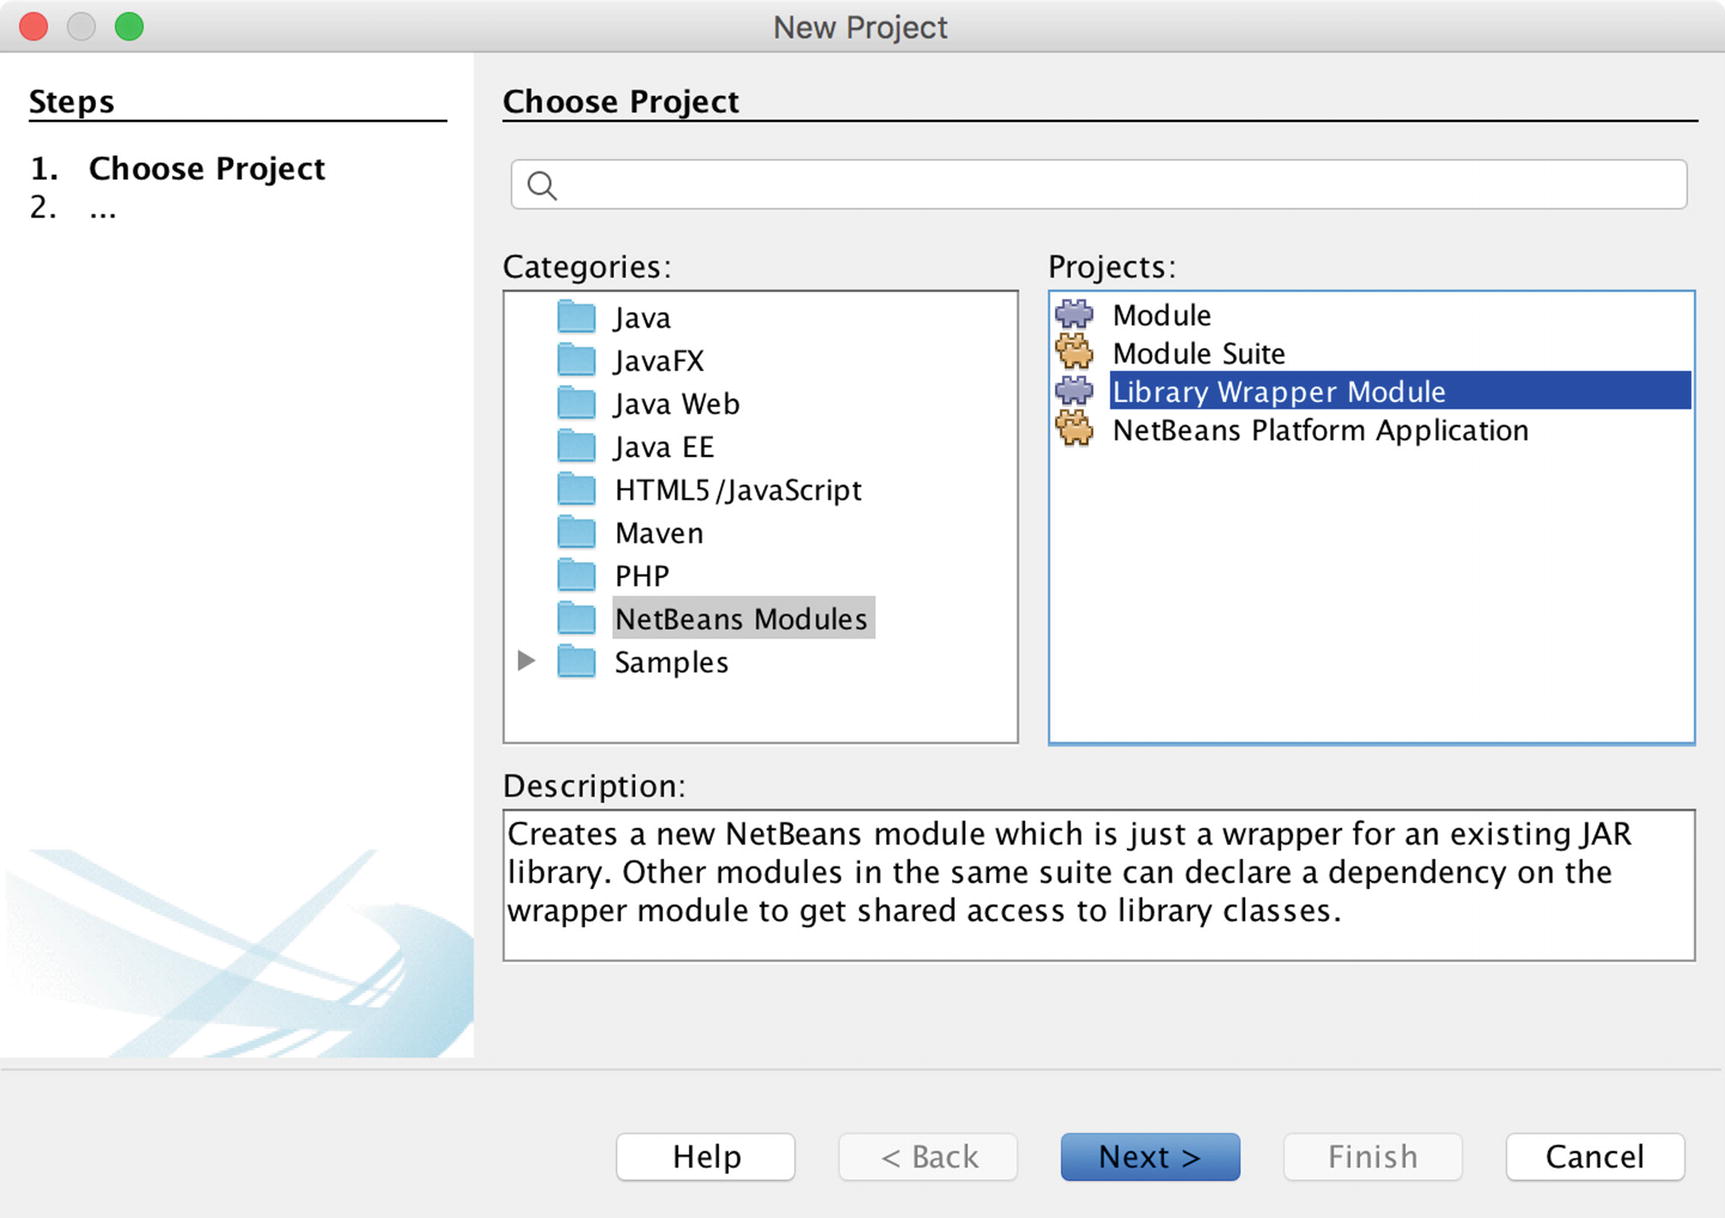Viewport: 1725px width, 1218px height.
Task: Click step 1 Choose Project in Steps
Action: [207, 168]
